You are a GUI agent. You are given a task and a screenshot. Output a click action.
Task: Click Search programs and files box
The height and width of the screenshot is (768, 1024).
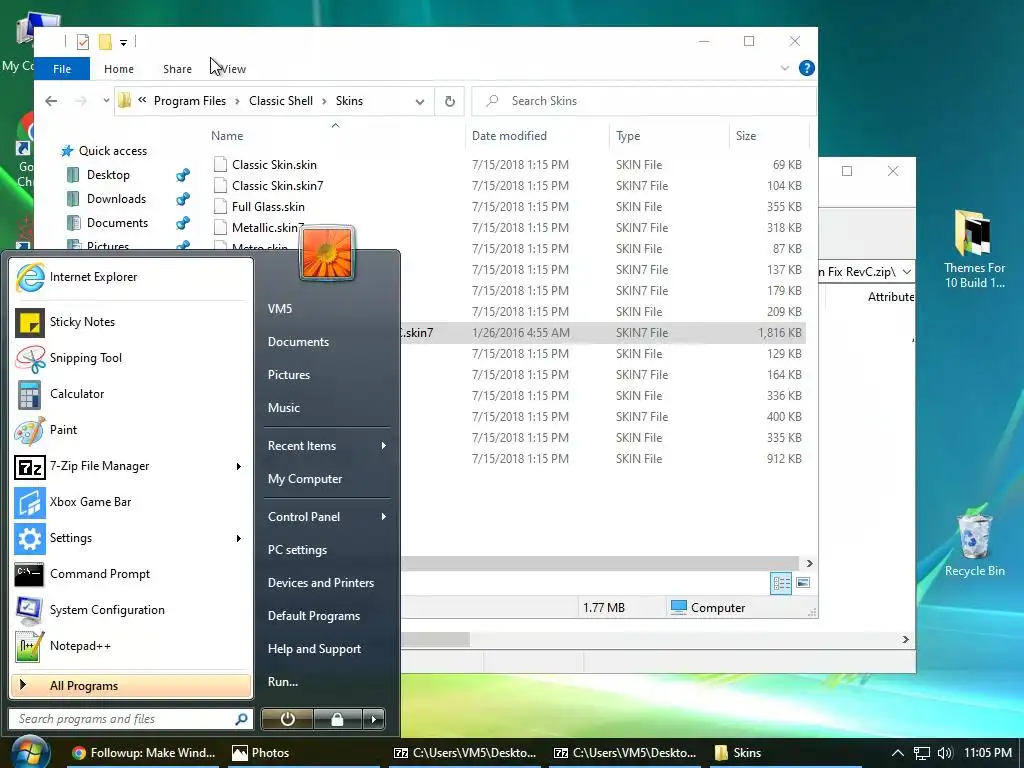click(x=130, y=719)
